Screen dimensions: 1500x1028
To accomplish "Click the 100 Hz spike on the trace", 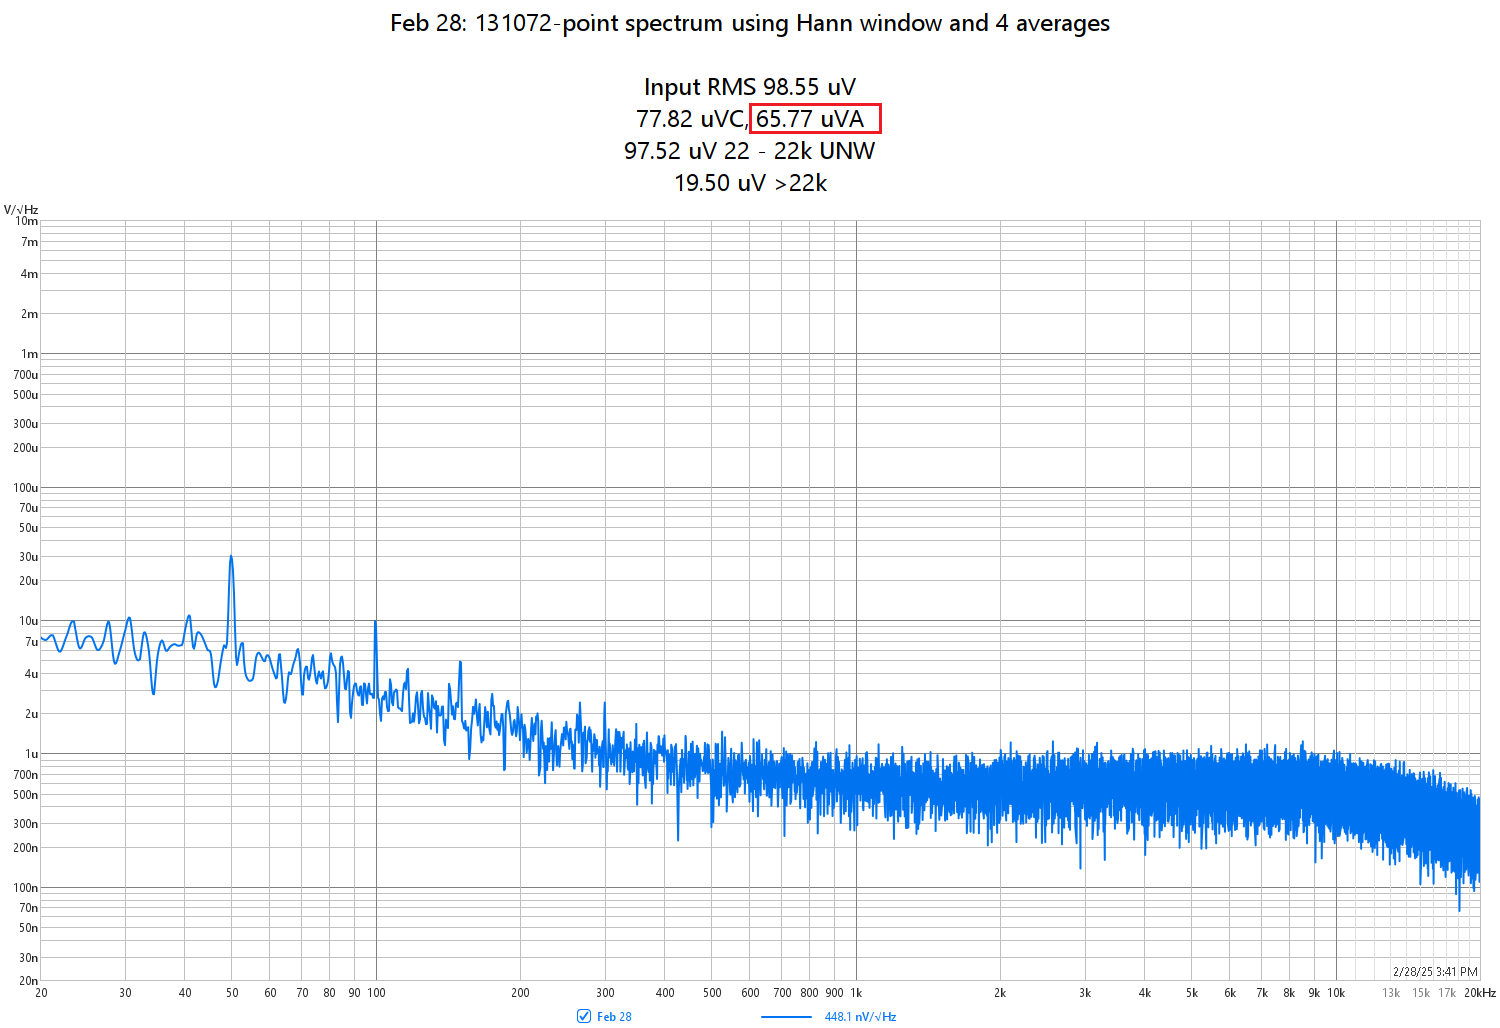I will (375, 624).
